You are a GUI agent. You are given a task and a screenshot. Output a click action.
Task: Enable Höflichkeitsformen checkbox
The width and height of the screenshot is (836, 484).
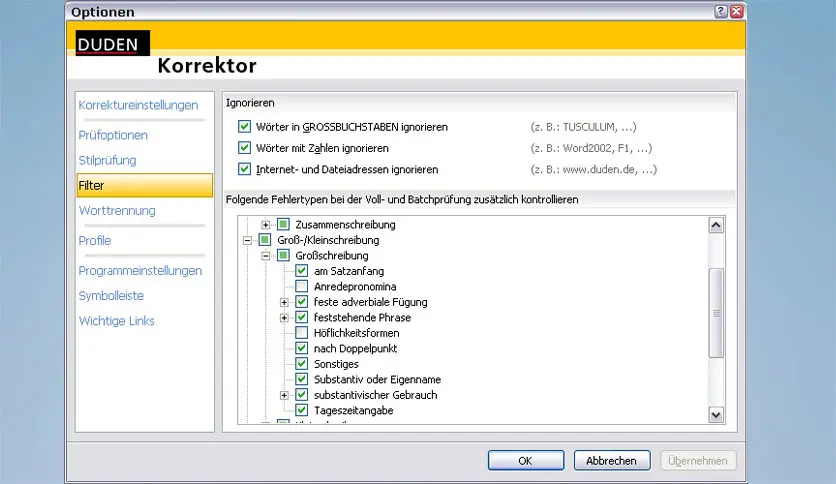pos(302,333)
